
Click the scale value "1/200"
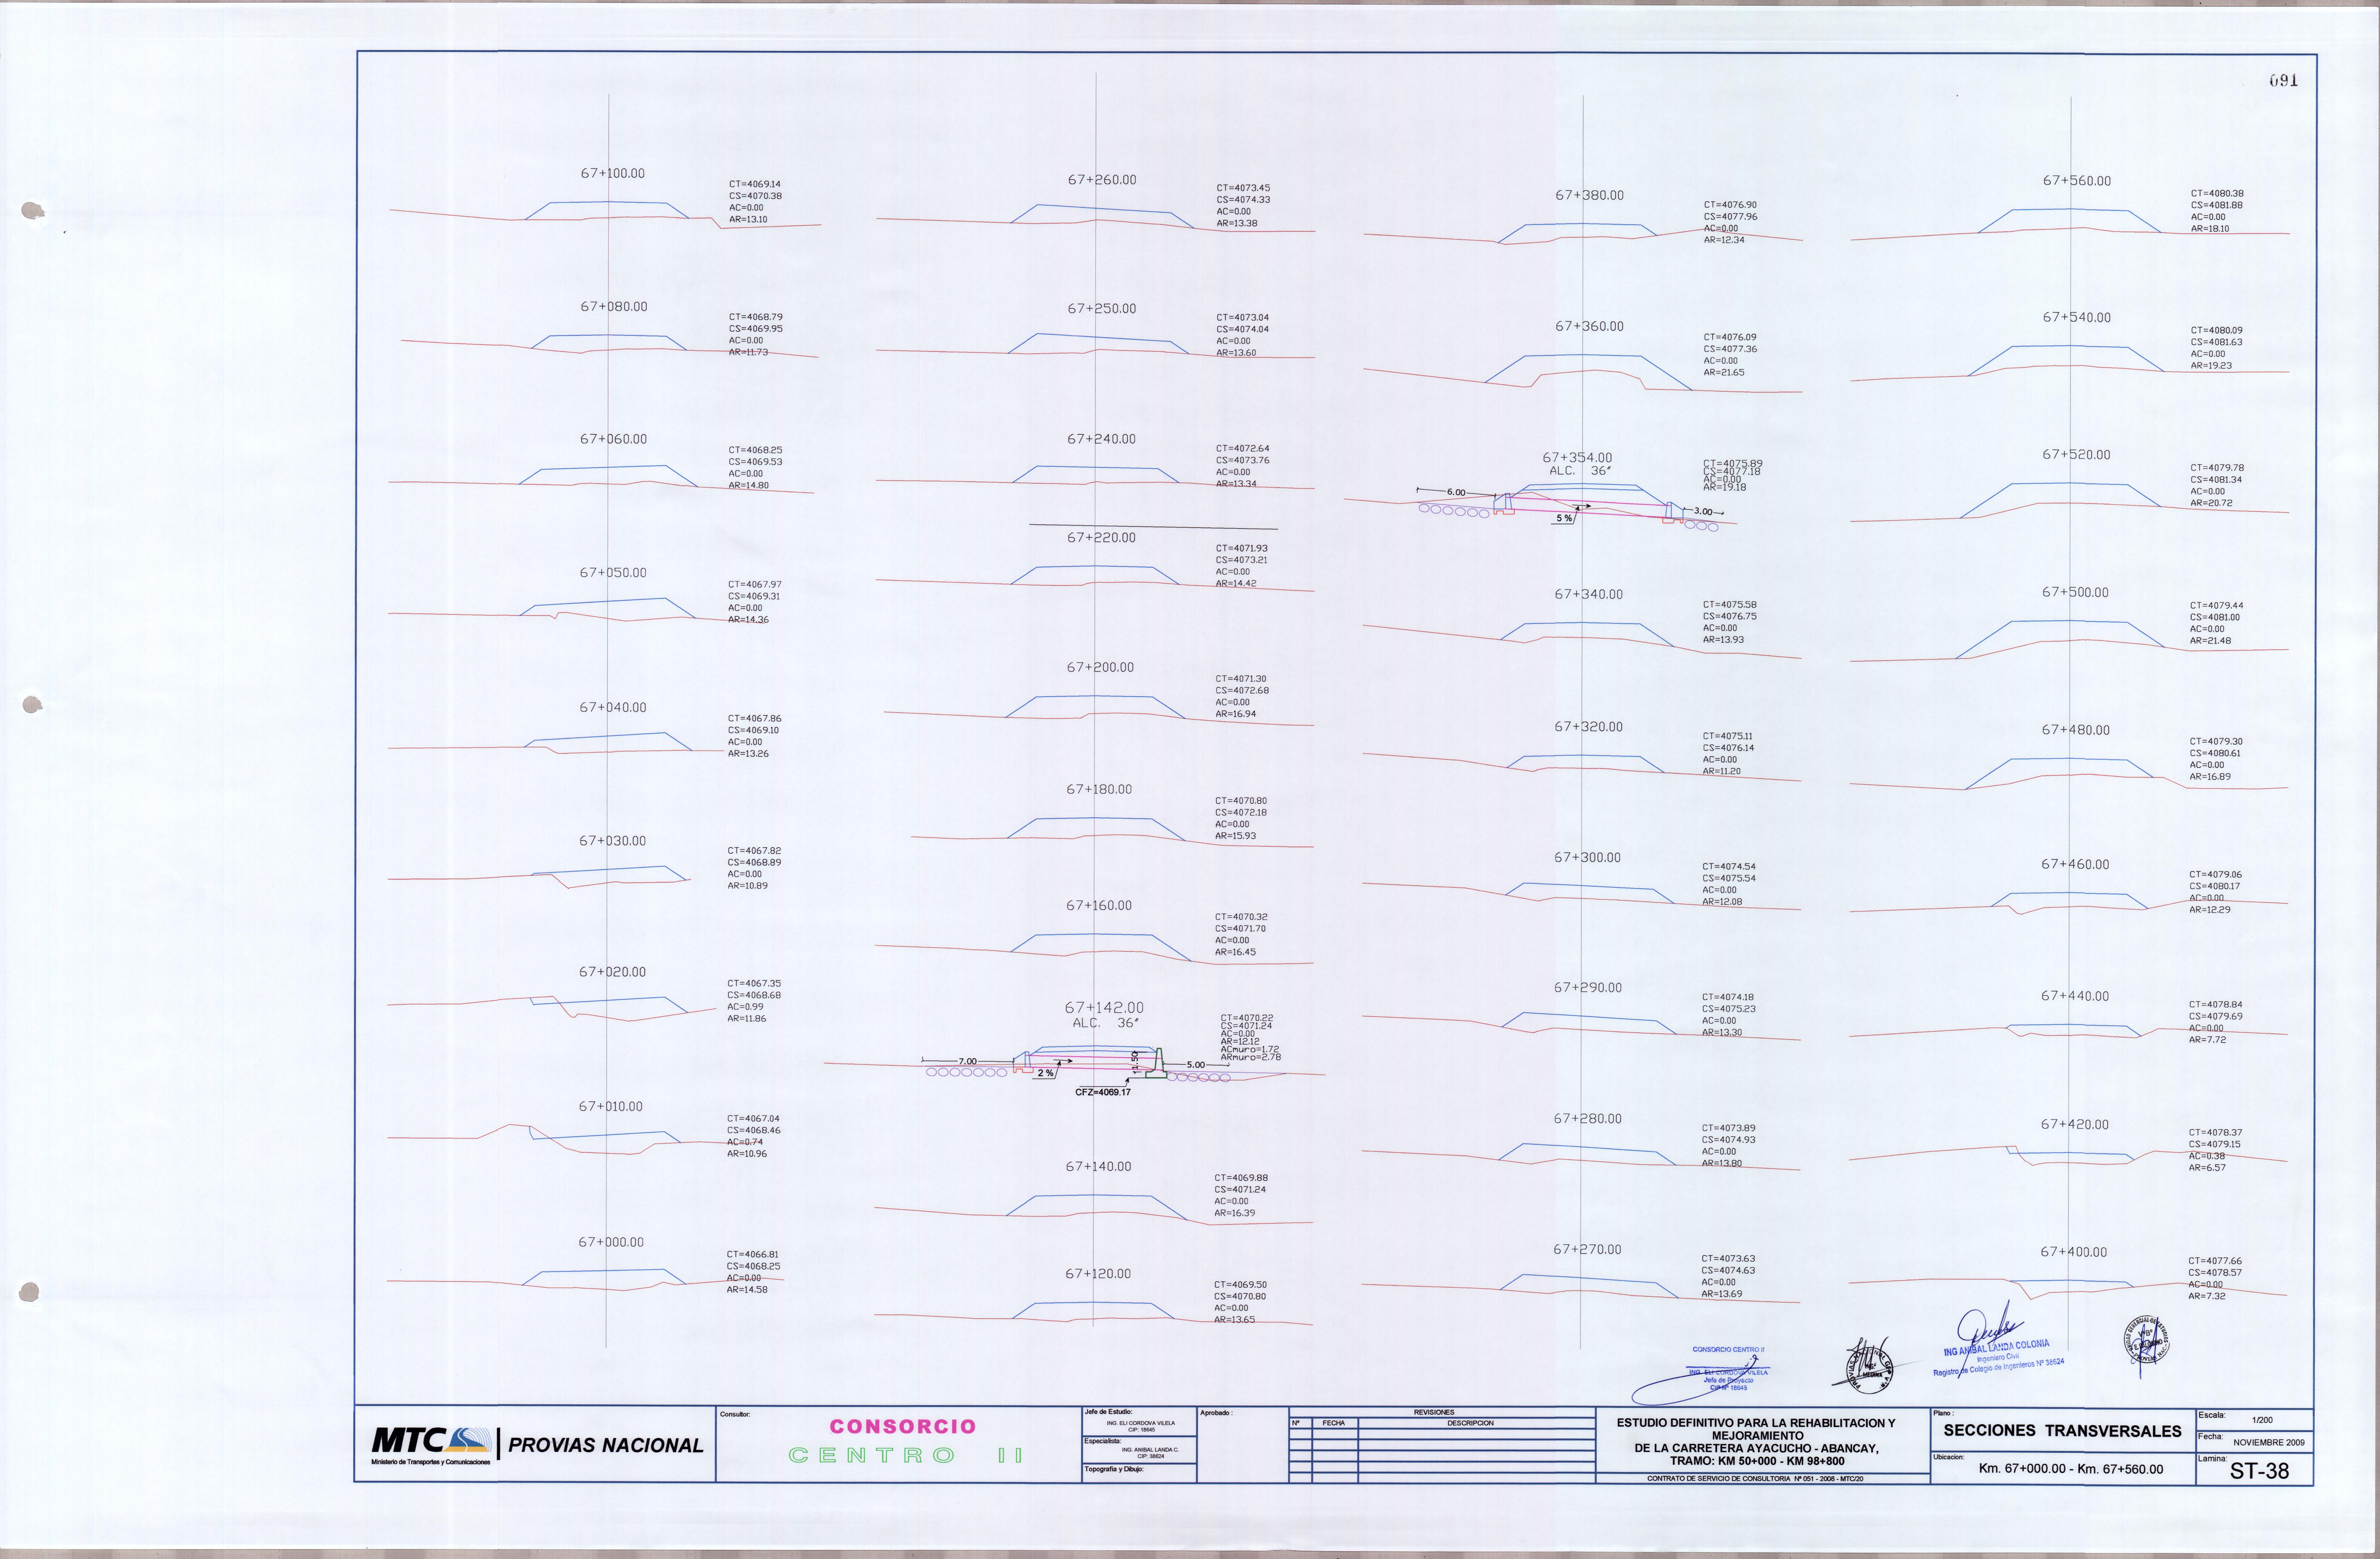pyautogui.click(x=2262, y=1420)
